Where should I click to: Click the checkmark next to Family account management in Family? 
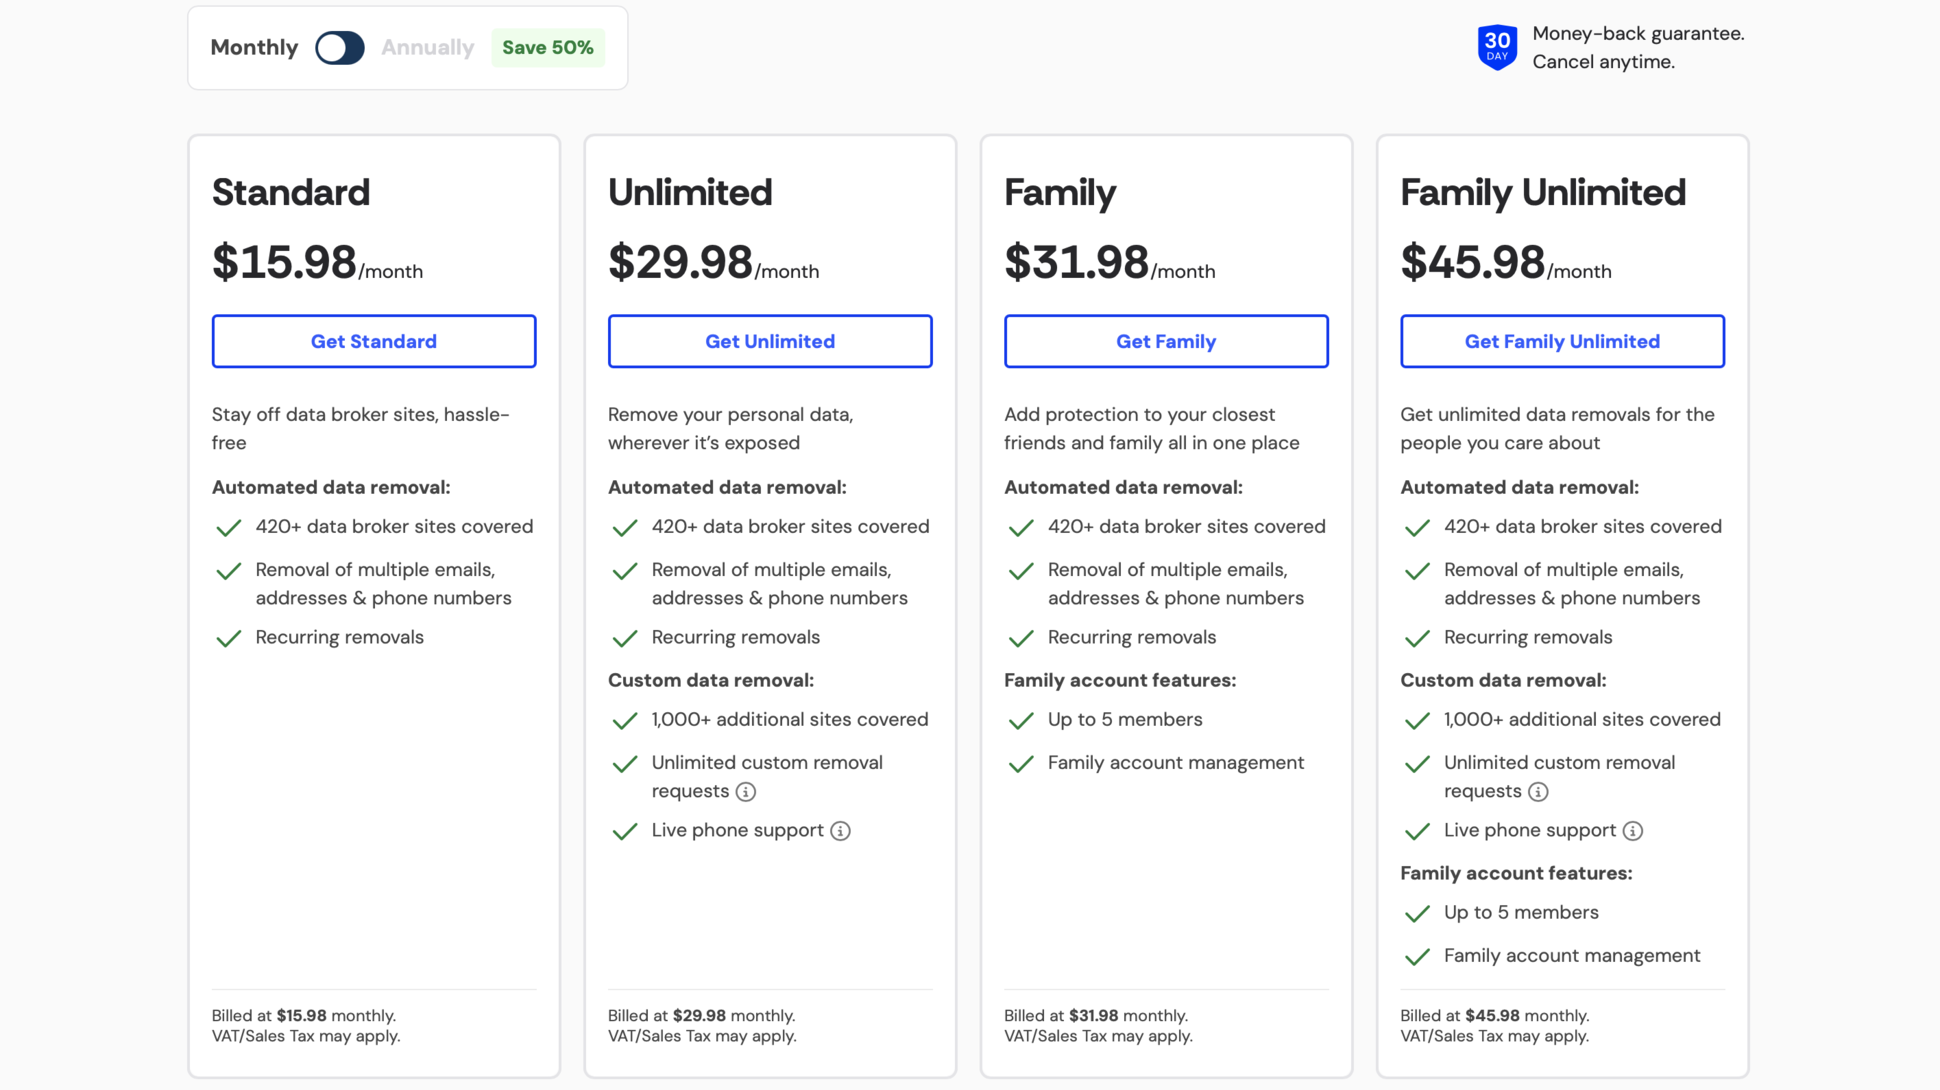click(x=1021, y=764)
